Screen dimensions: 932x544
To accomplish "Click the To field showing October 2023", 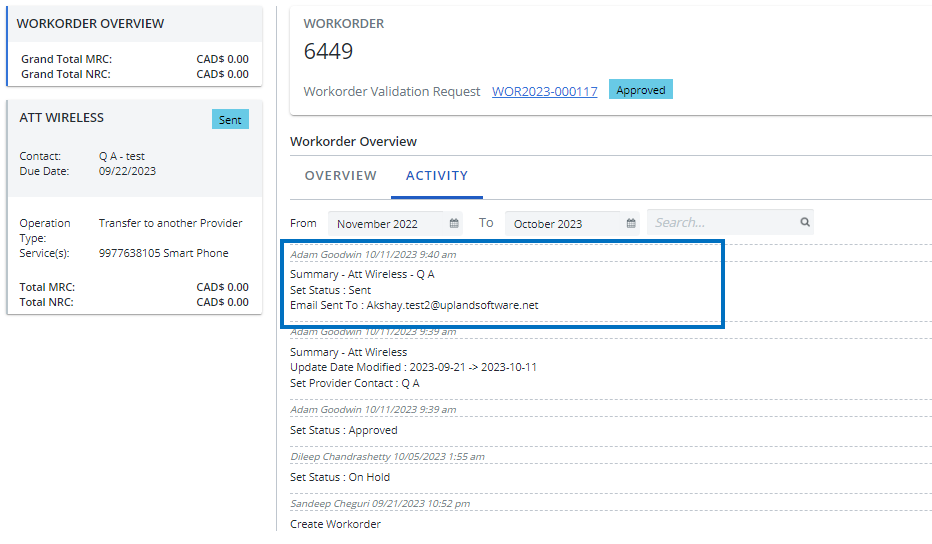I will point(564,224).
